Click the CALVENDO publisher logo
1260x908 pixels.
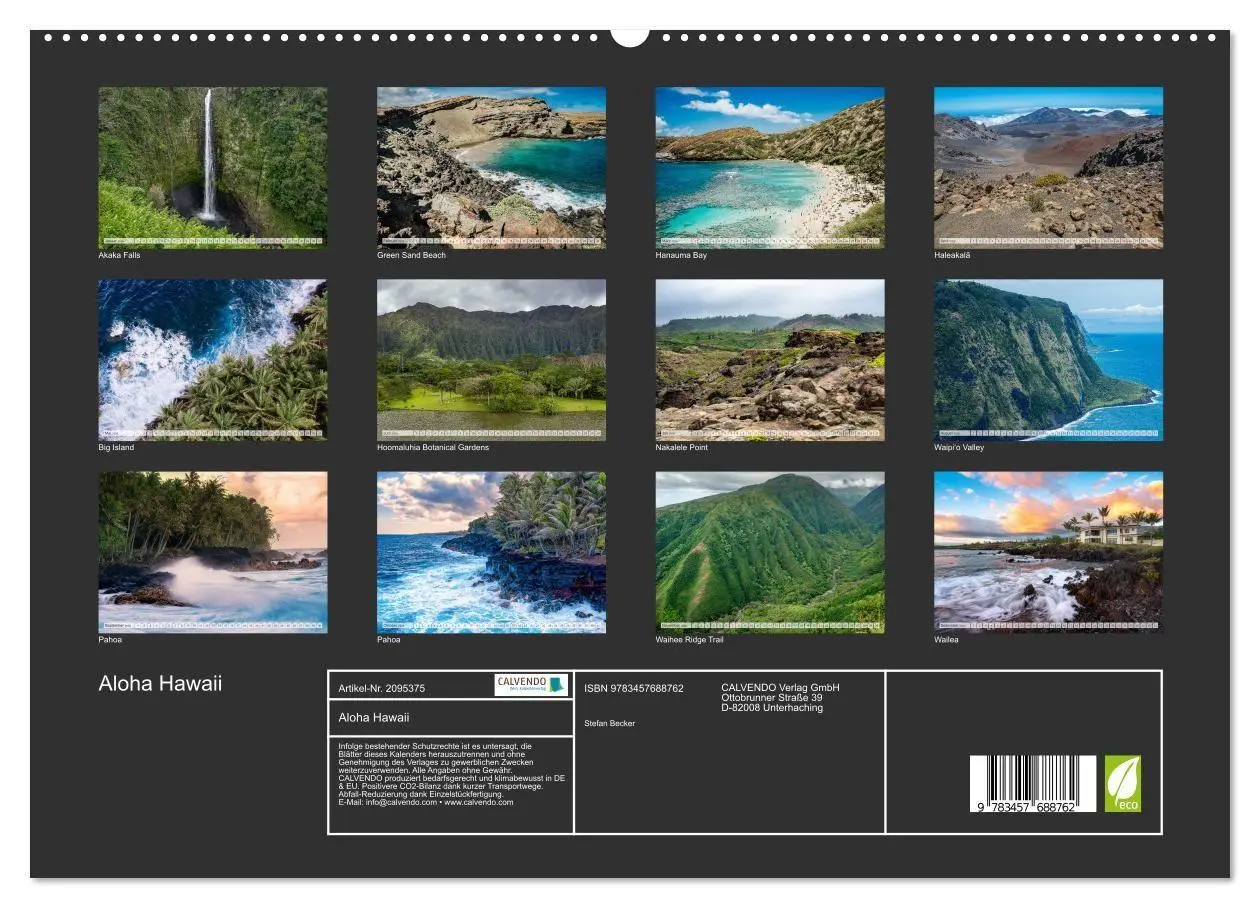point(530,684)
